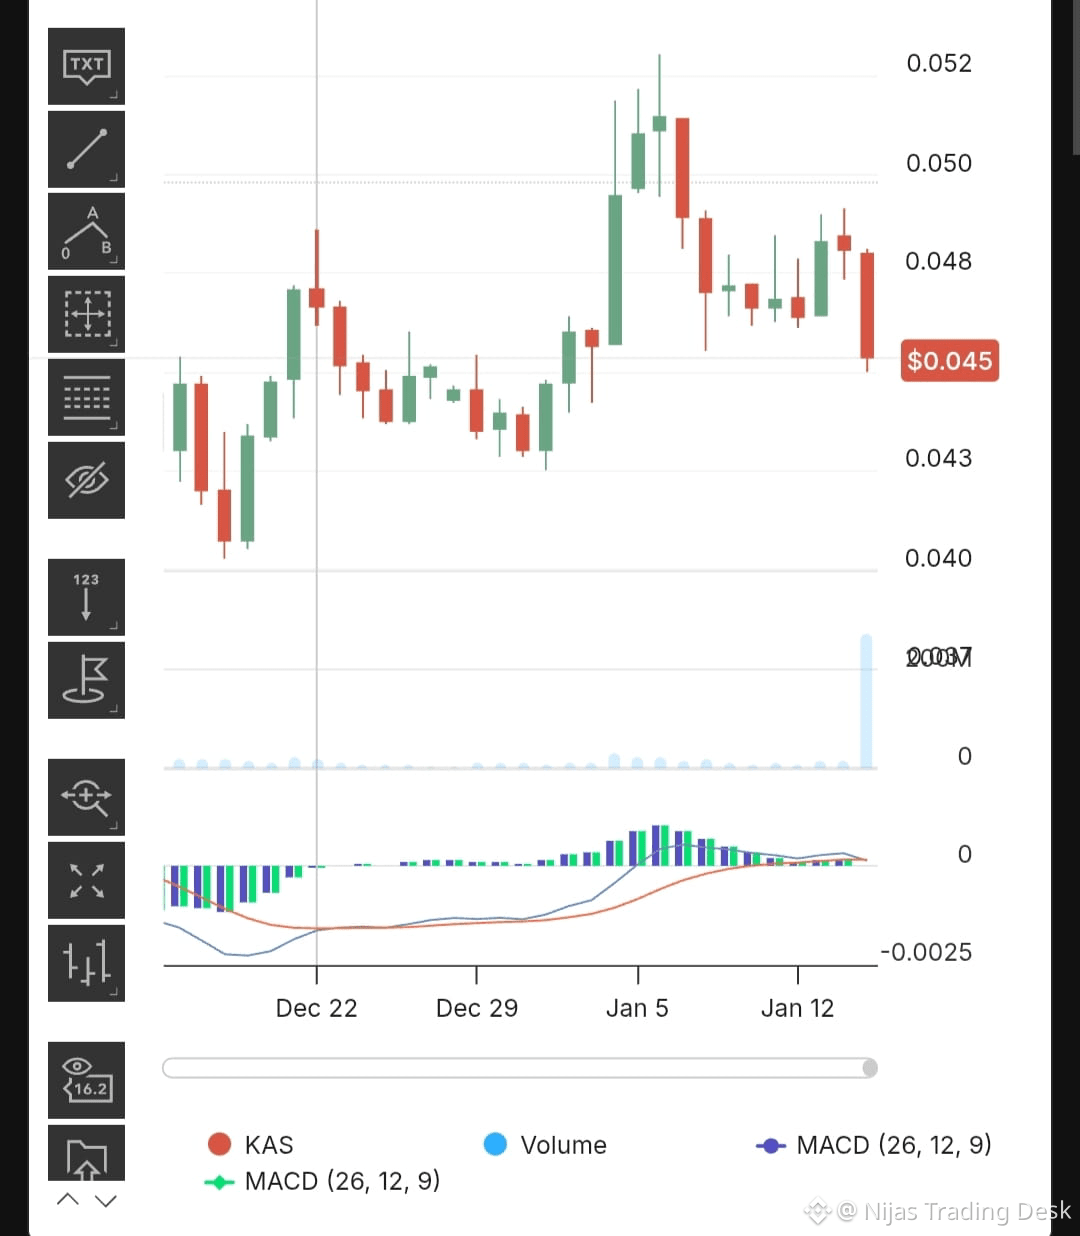Click the 0.050 price axis label

point(939,163)
